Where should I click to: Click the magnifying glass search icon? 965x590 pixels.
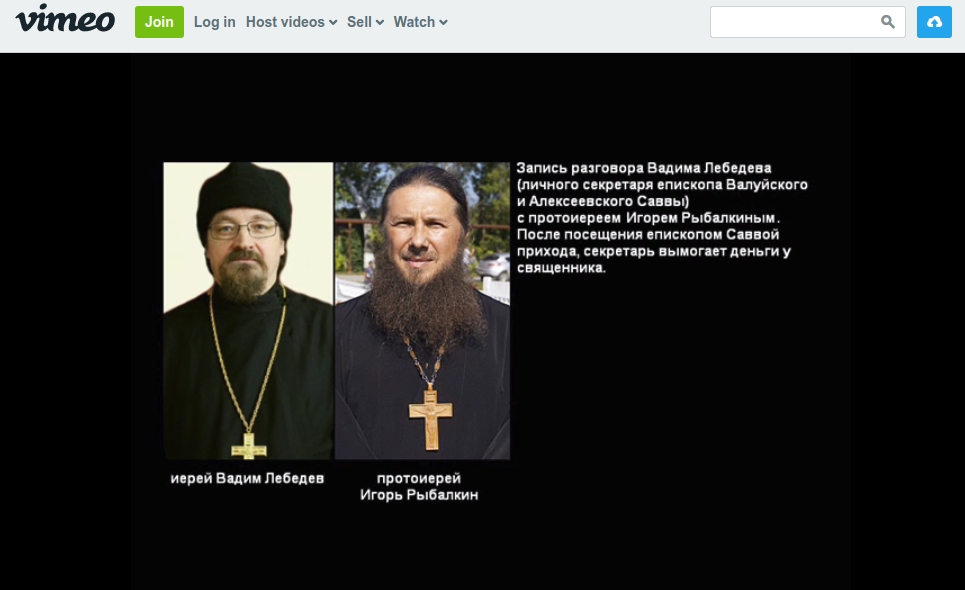tap(887, 22)
